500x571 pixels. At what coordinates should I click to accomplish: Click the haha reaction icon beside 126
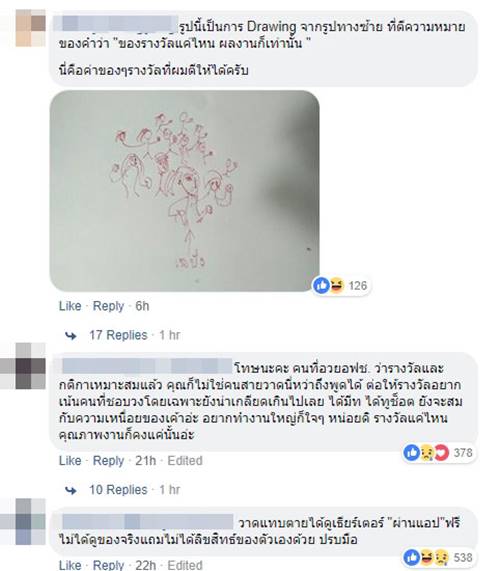coord(336,286)
